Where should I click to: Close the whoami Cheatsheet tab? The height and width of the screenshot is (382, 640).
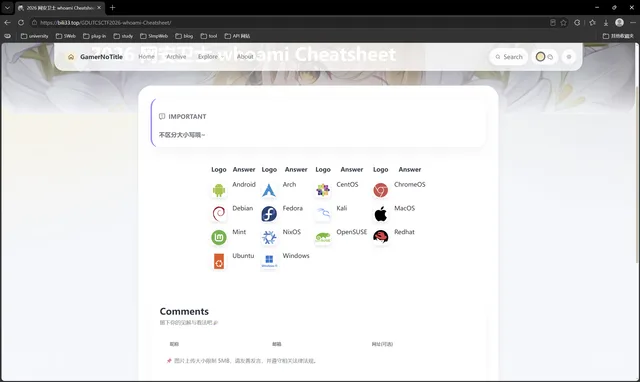tap(99, 7)
